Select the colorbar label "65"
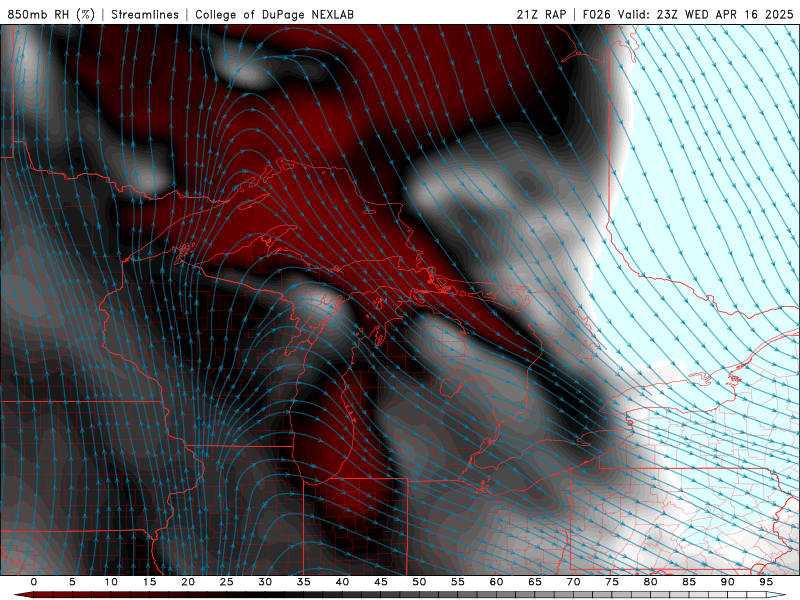800x600 pixels. point(535,582)
